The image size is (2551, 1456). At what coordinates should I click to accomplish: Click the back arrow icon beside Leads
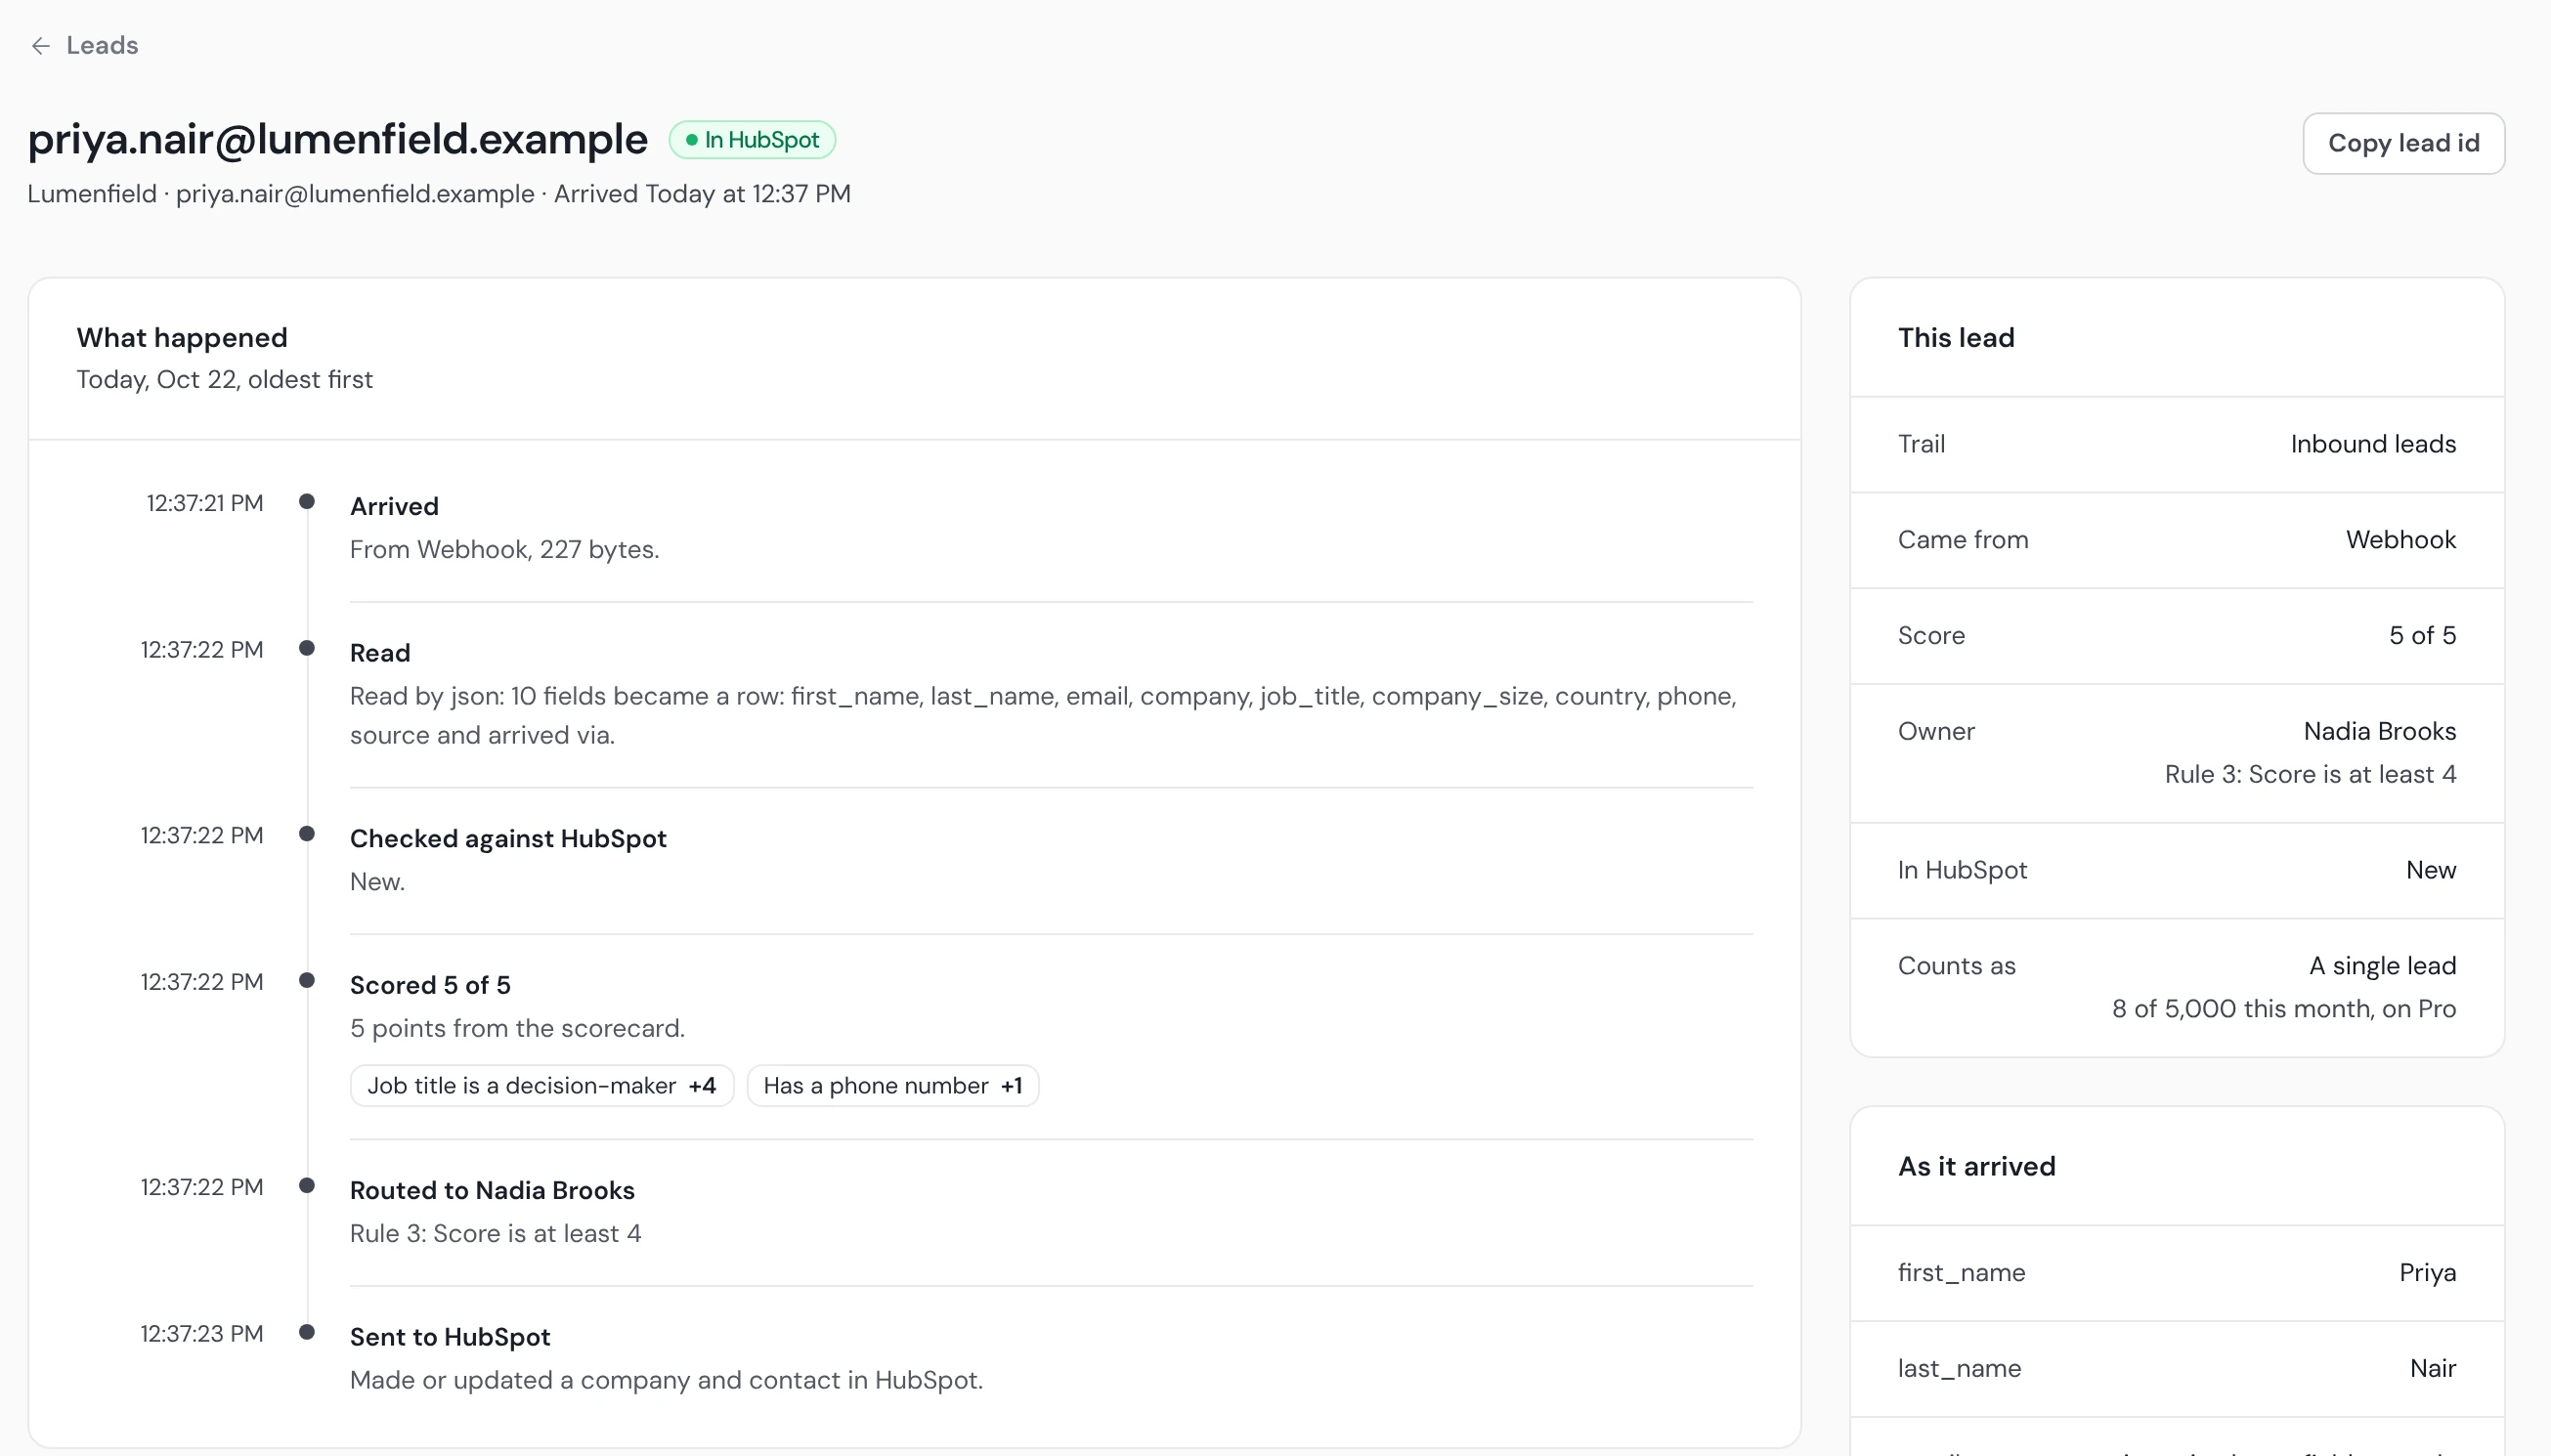(x=40, y=45)
